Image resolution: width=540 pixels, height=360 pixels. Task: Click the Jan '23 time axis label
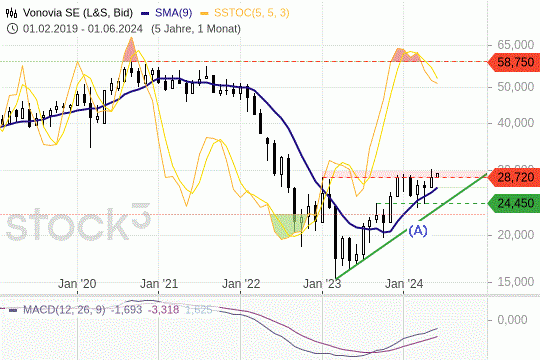[x=322, y=284]
